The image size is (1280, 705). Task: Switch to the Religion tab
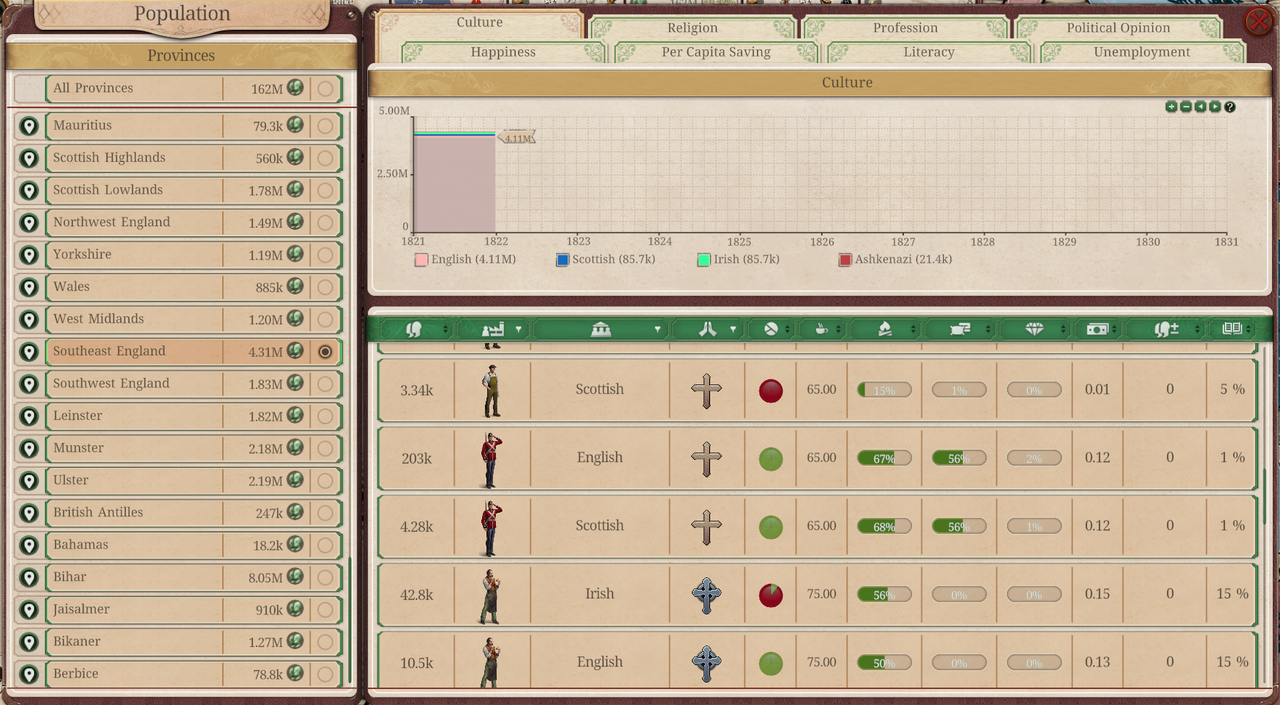[692, 28]
